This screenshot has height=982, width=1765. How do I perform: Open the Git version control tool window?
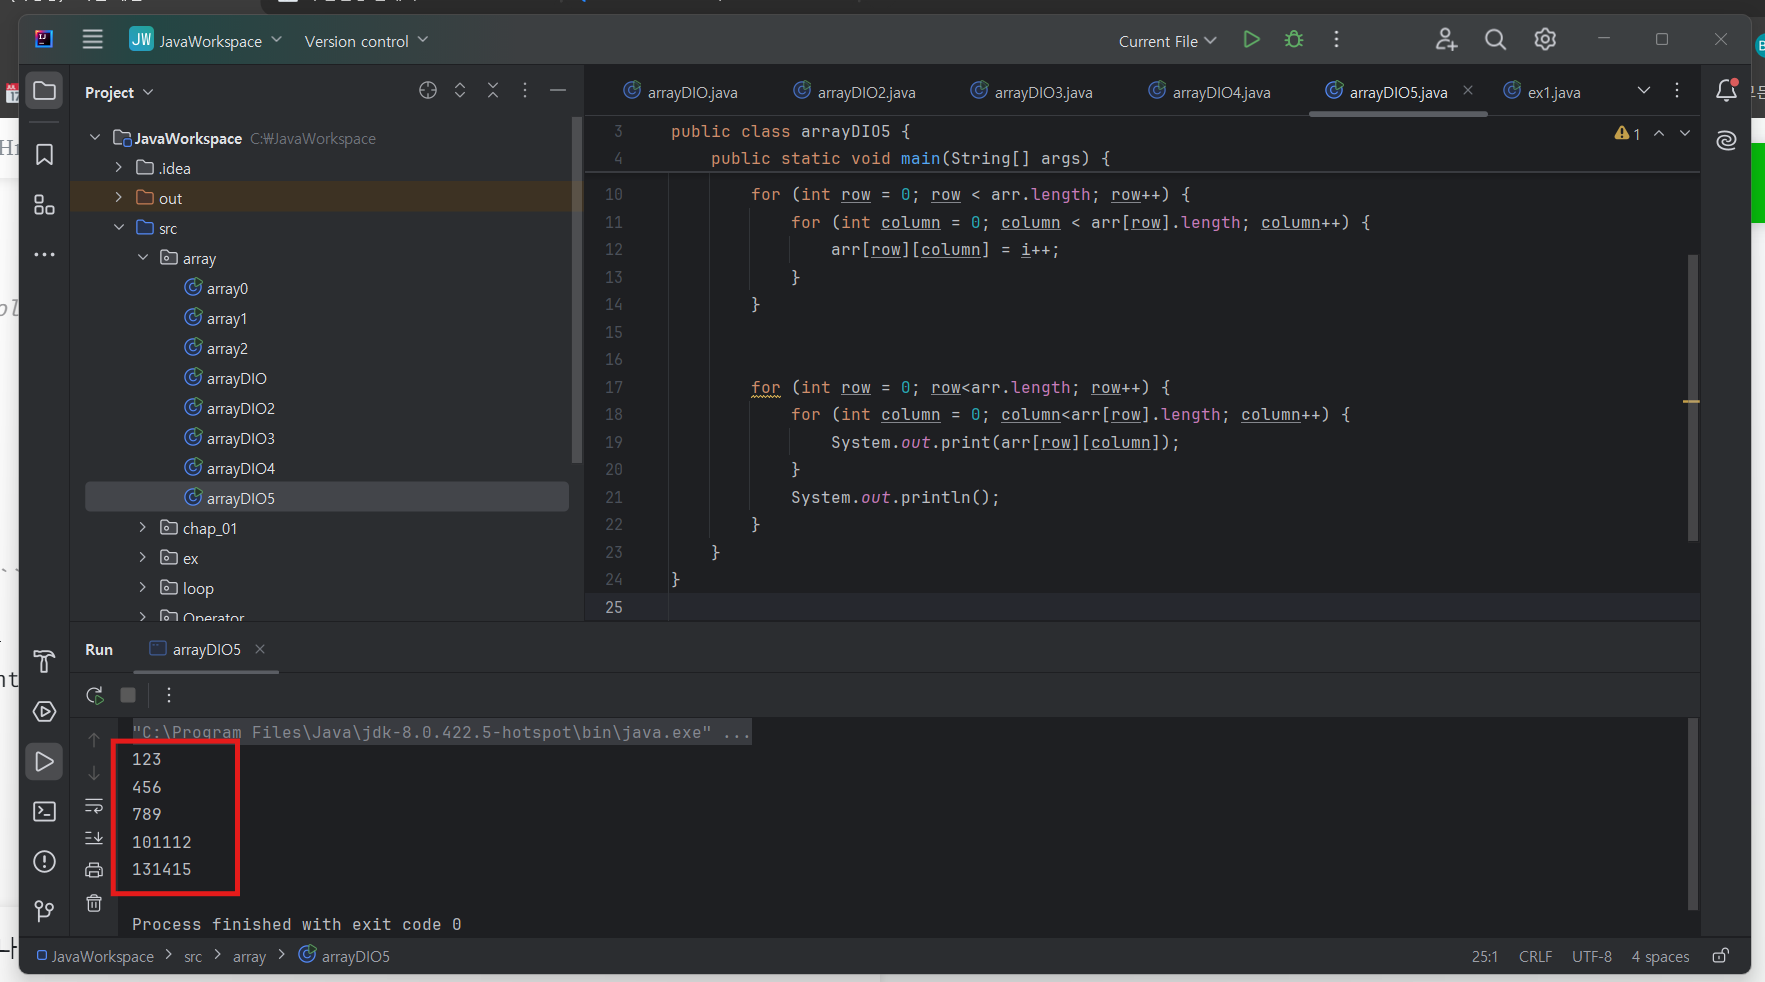pos(44,911)
